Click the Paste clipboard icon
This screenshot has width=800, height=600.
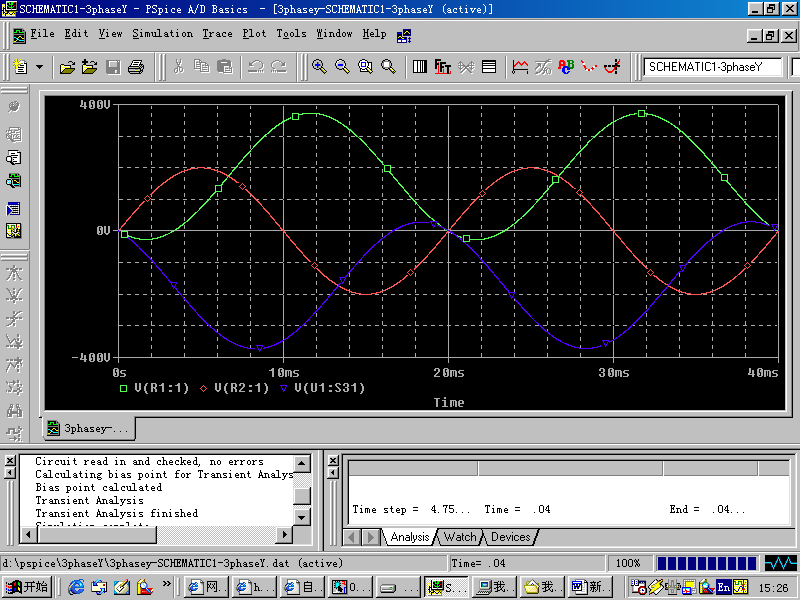(224, 66)
